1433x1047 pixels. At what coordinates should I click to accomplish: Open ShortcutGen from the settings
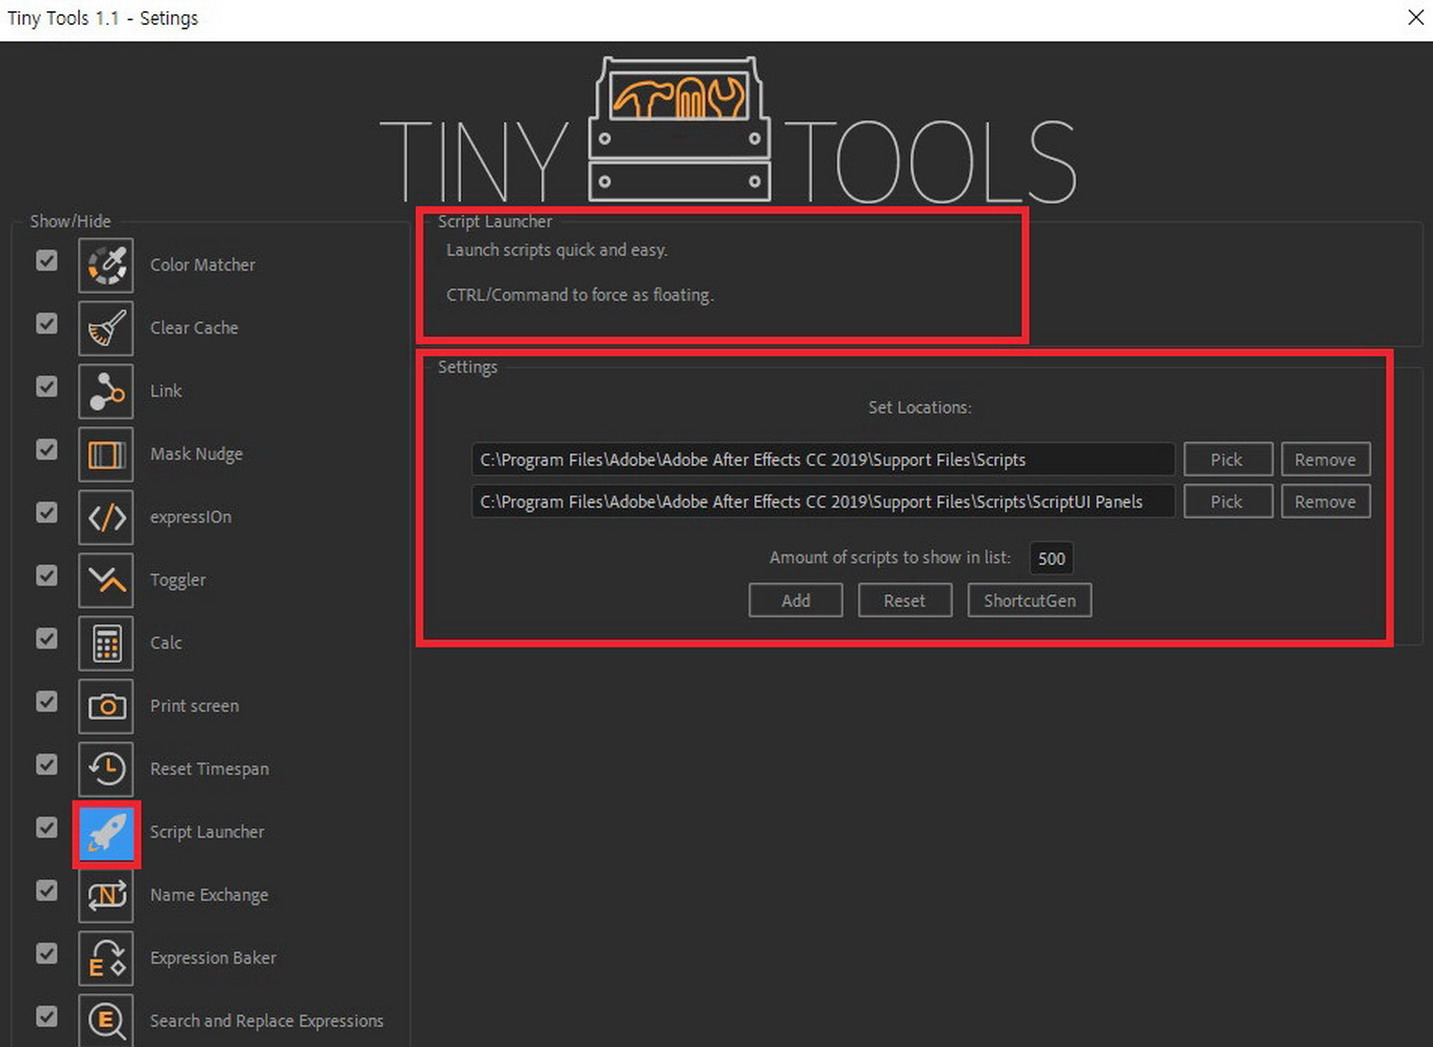(1029, 601)
